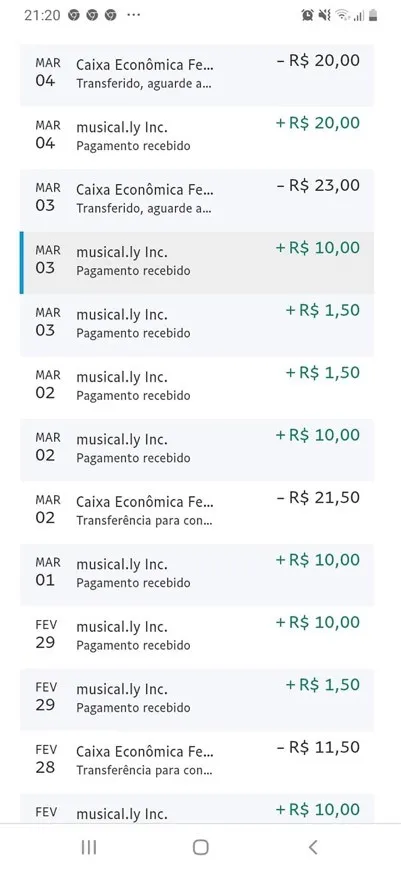Image resolution: width=401 pixels, height=870 pixels.
Task: View the MAR 03 musical.ly +R$ 1,50 payment
Action: pyautogui.click(x=197, y=325)
